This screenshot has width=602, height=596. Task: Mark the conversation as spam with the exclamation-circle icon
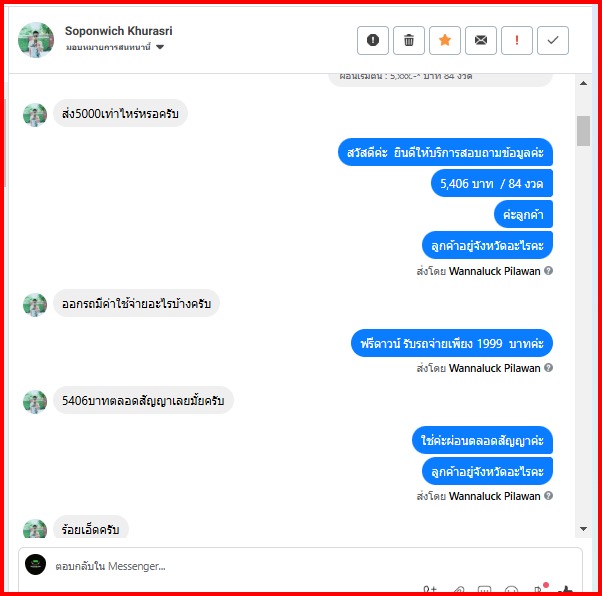372,40
